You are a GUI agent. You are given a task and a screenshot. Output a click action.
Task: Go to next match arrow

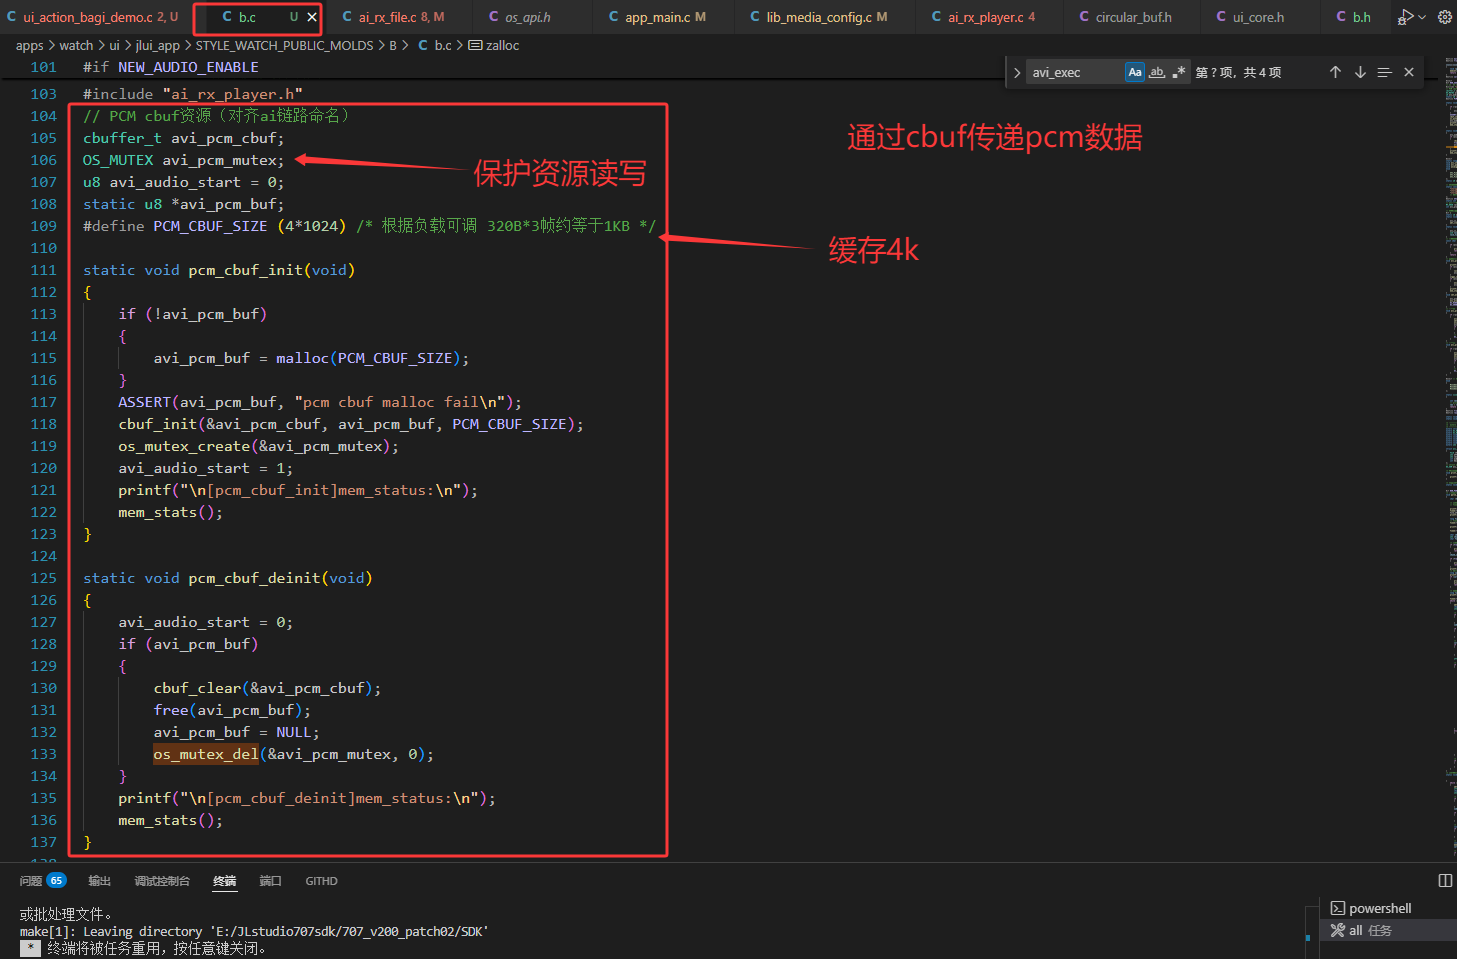[1360, 72]
